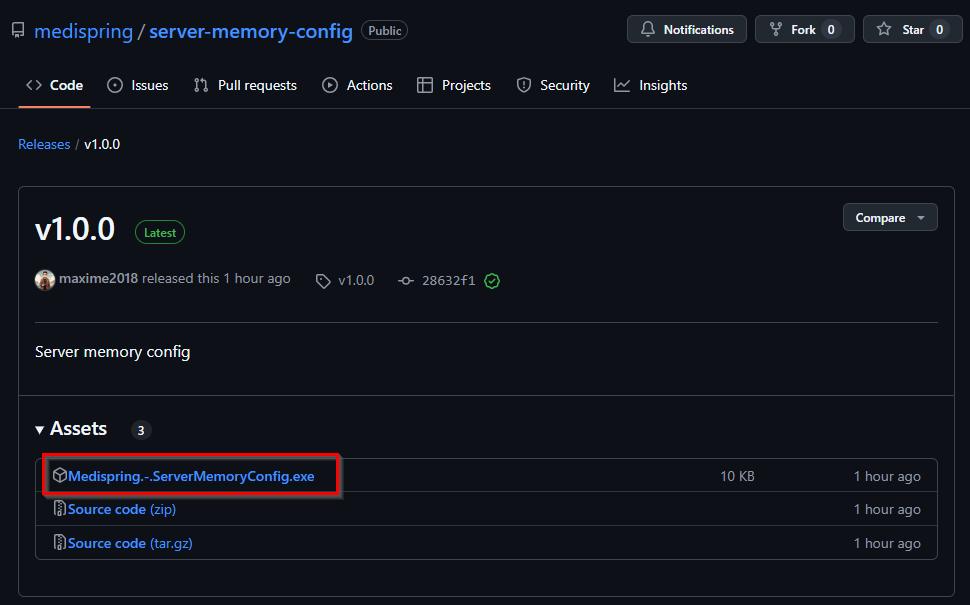Click the green Latest badge
This screenshot has height=605, width=970.
pos(160,233)
